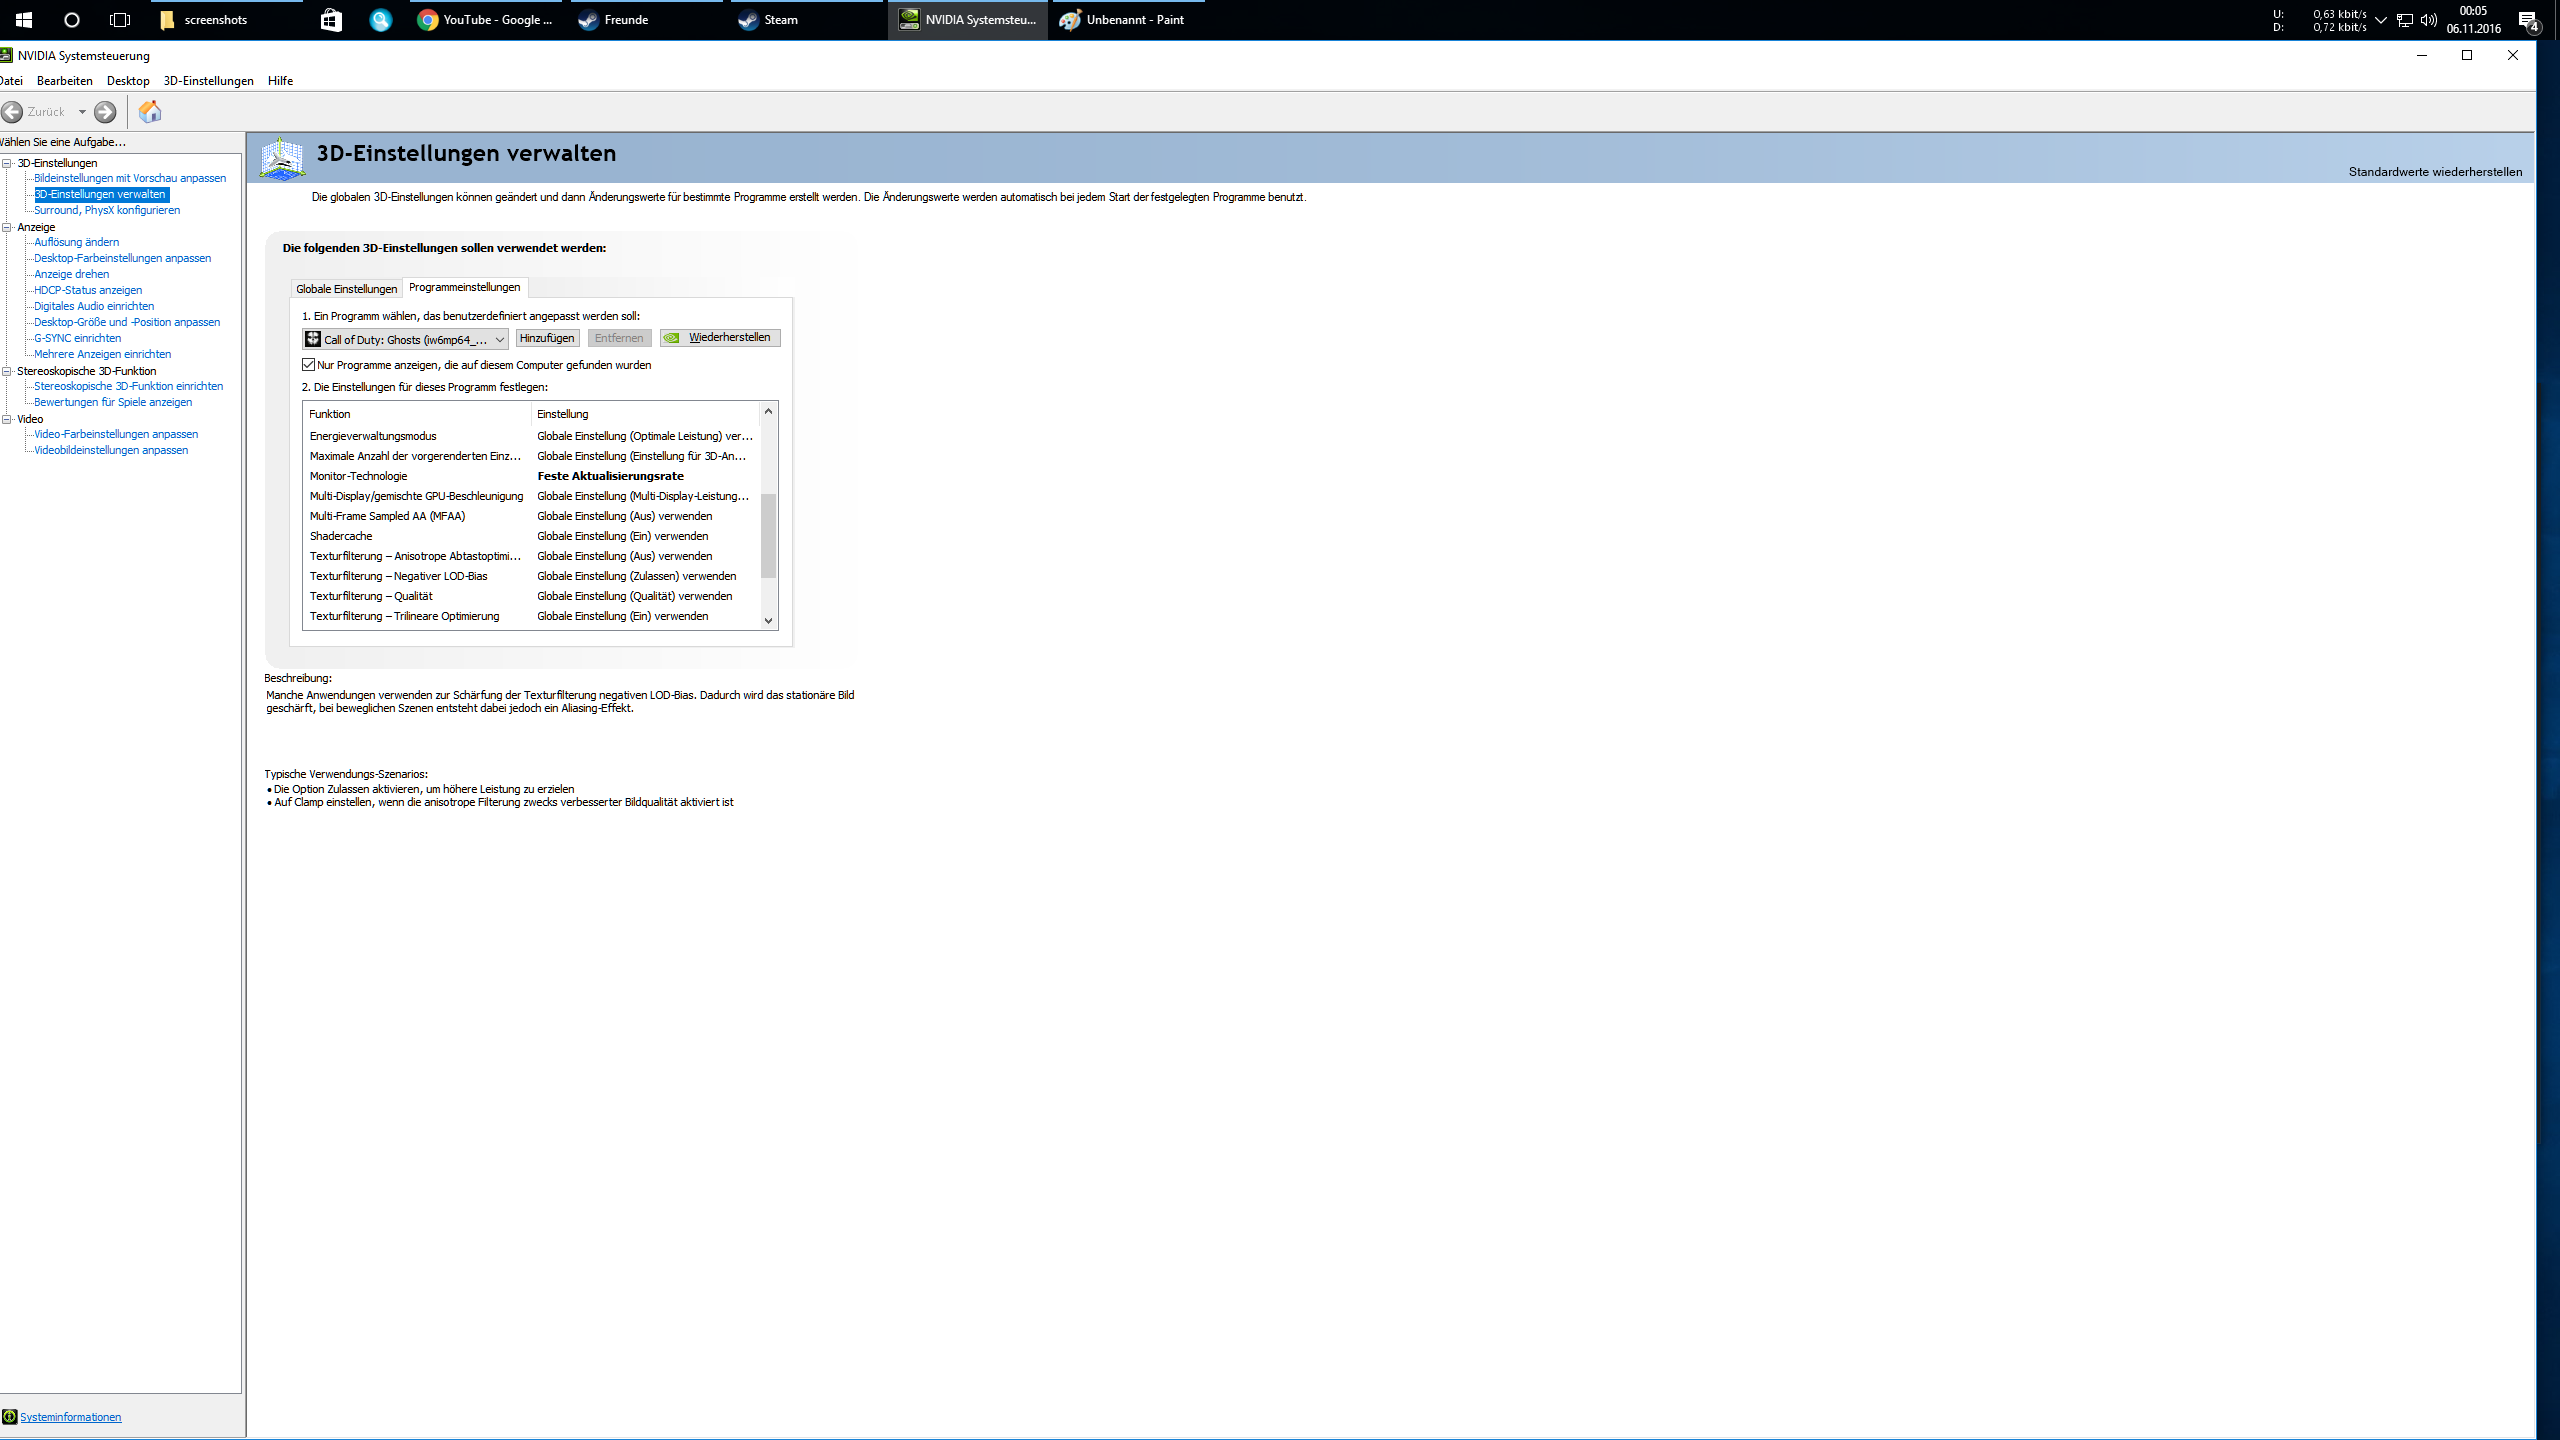Open the Windows Start menu
This screenshot has width=2560, height=1440.
24,20
